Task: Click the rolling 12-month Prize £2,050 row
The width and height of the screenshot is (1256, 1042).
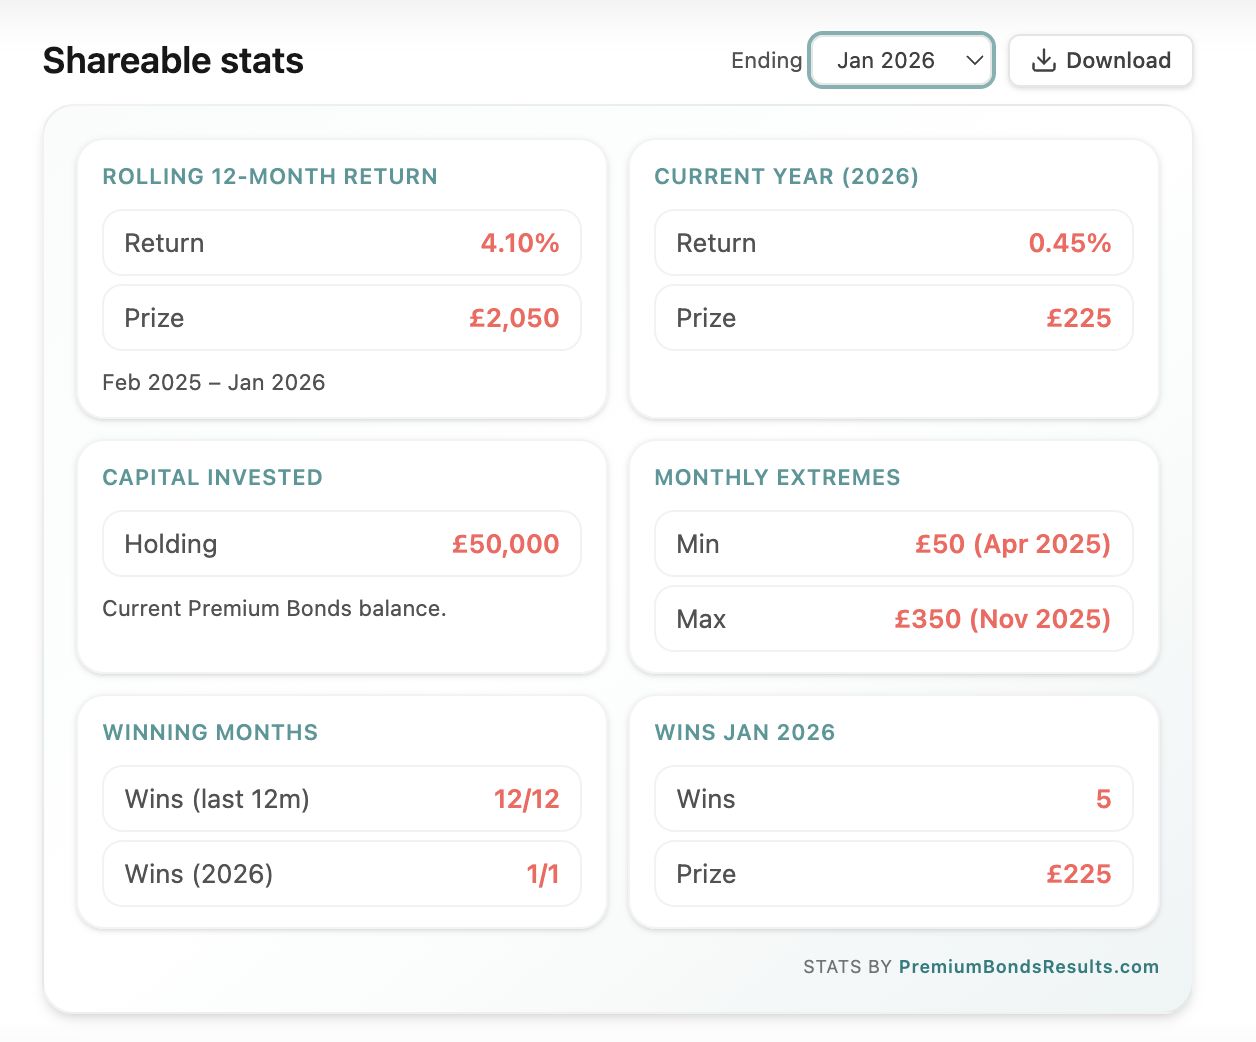Action: 341,318
